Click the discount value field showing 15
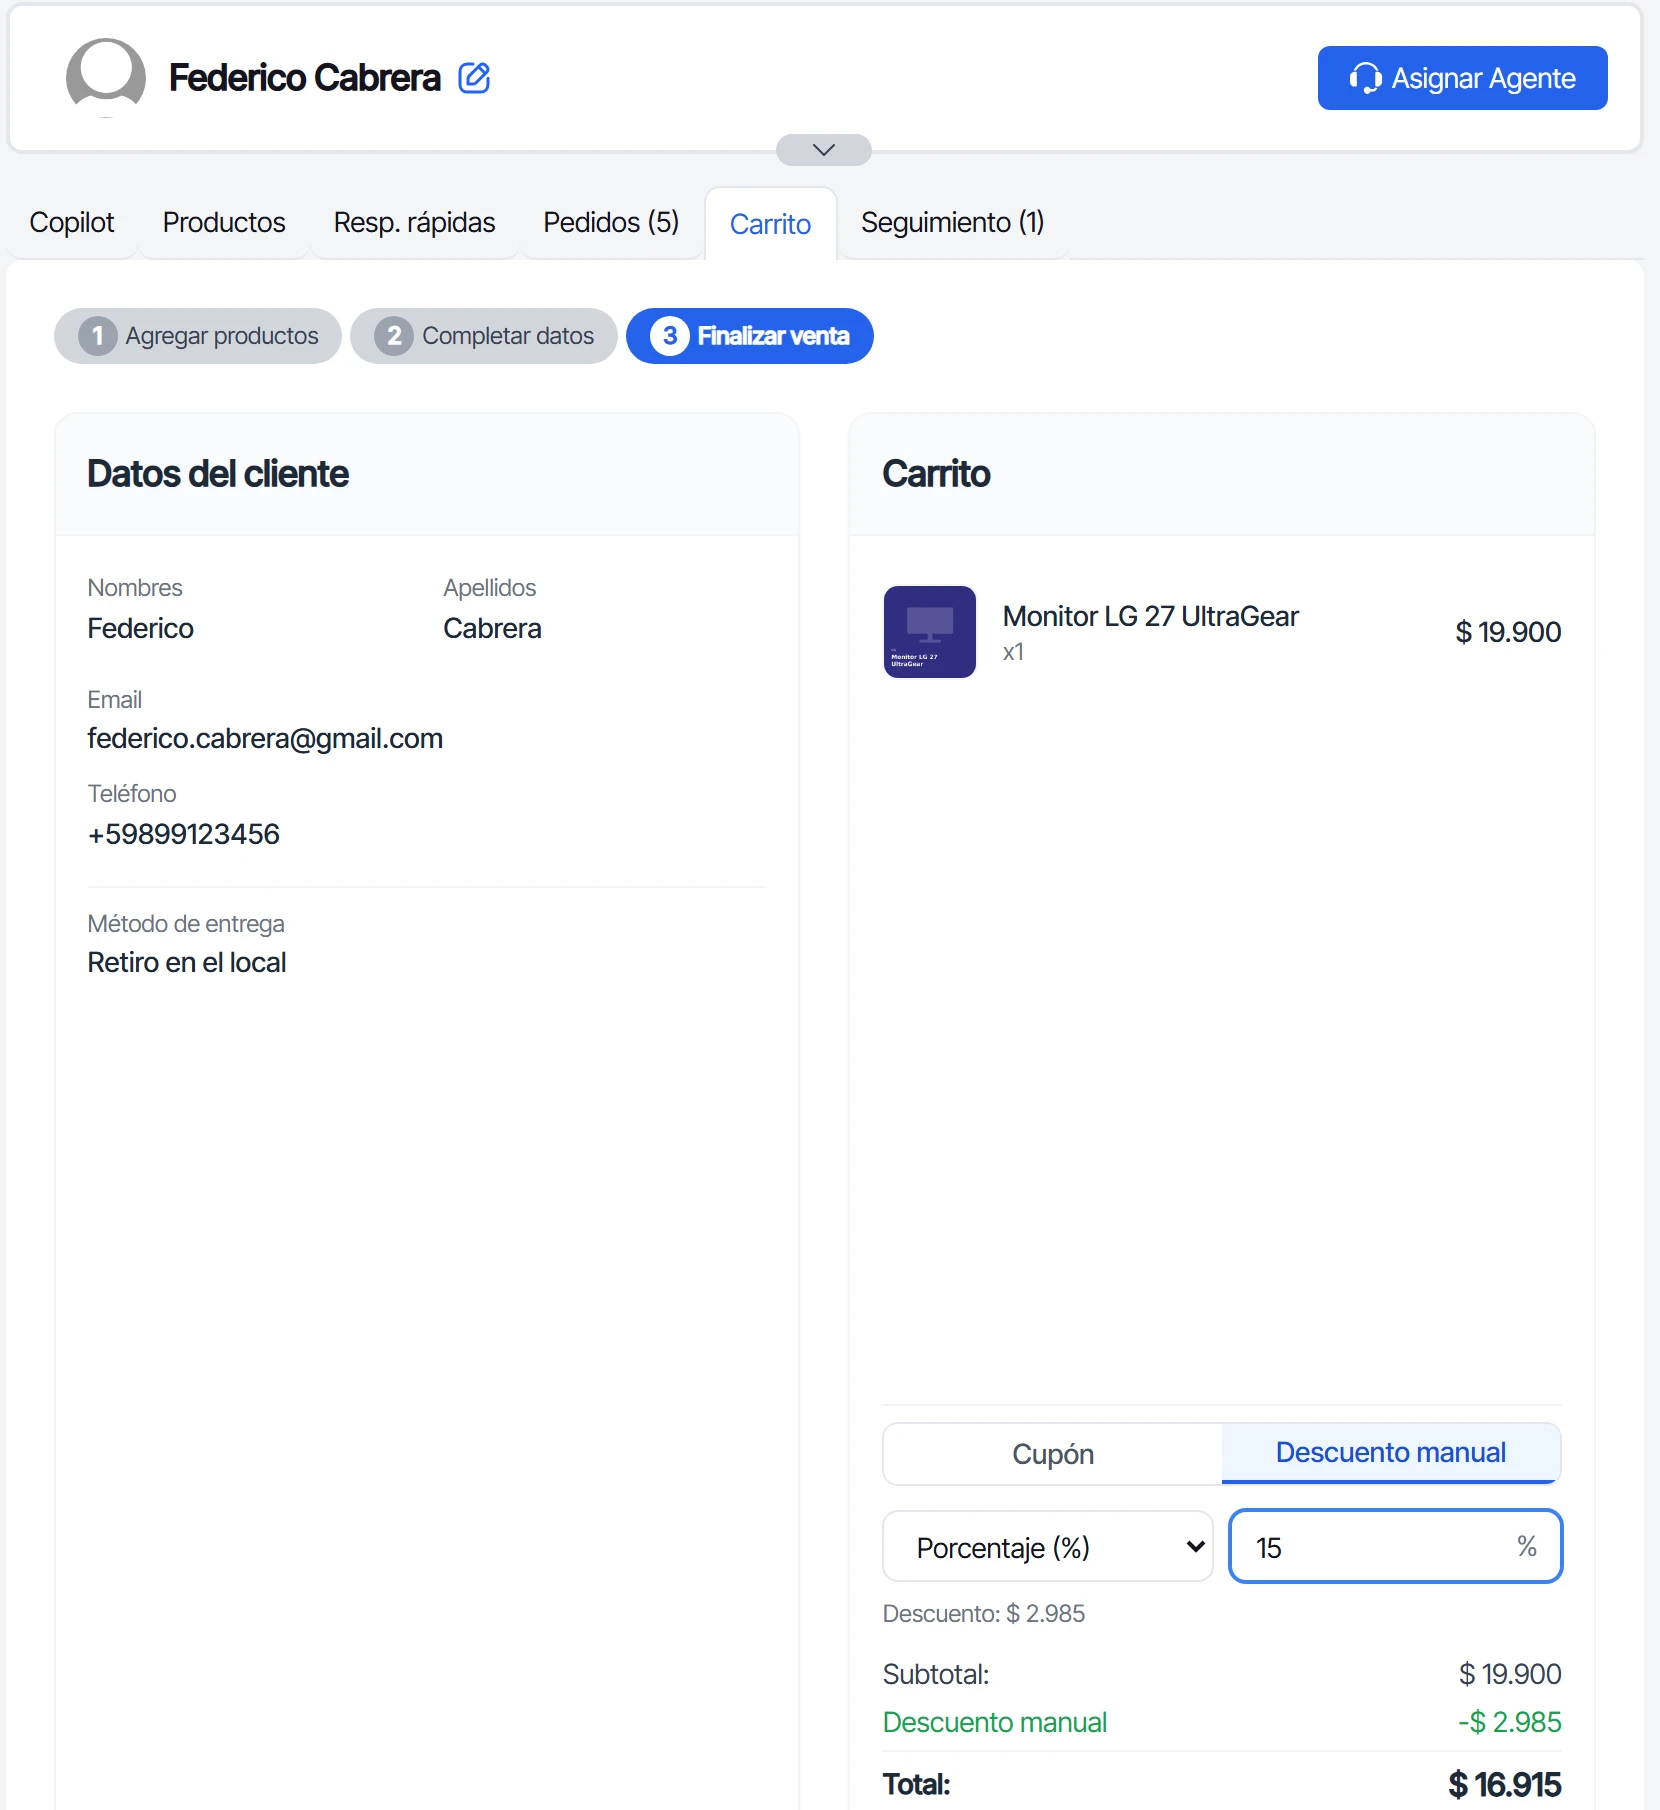The width and height of the screenshot is (1660, 1810). point(1395,1547)
